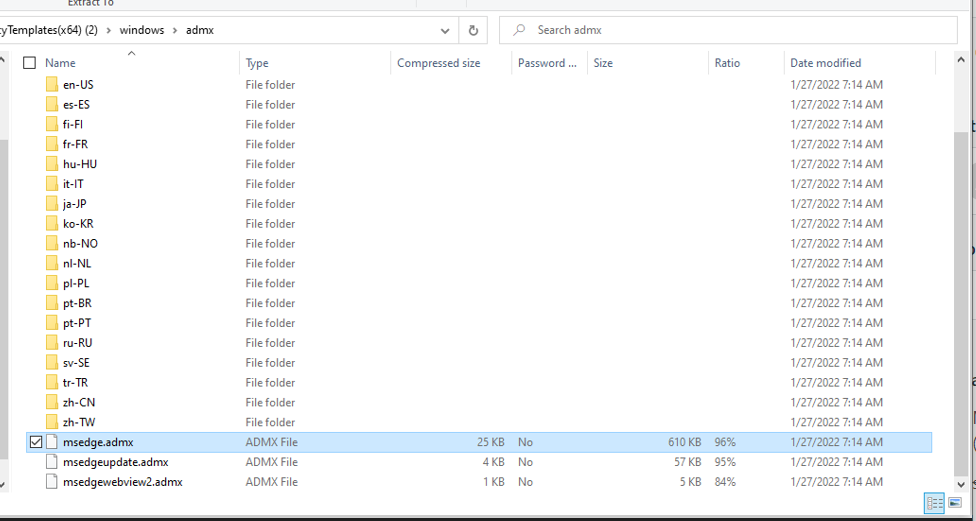Click the msedgewebview2.admx file icon

click(x=52, y=482)
